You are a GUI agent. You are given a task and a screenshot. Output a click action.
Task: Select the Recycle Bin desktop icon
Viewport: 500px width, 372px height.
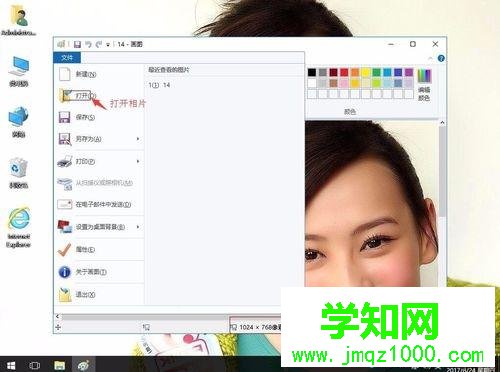pyautogui.click(x=19, y=173)
